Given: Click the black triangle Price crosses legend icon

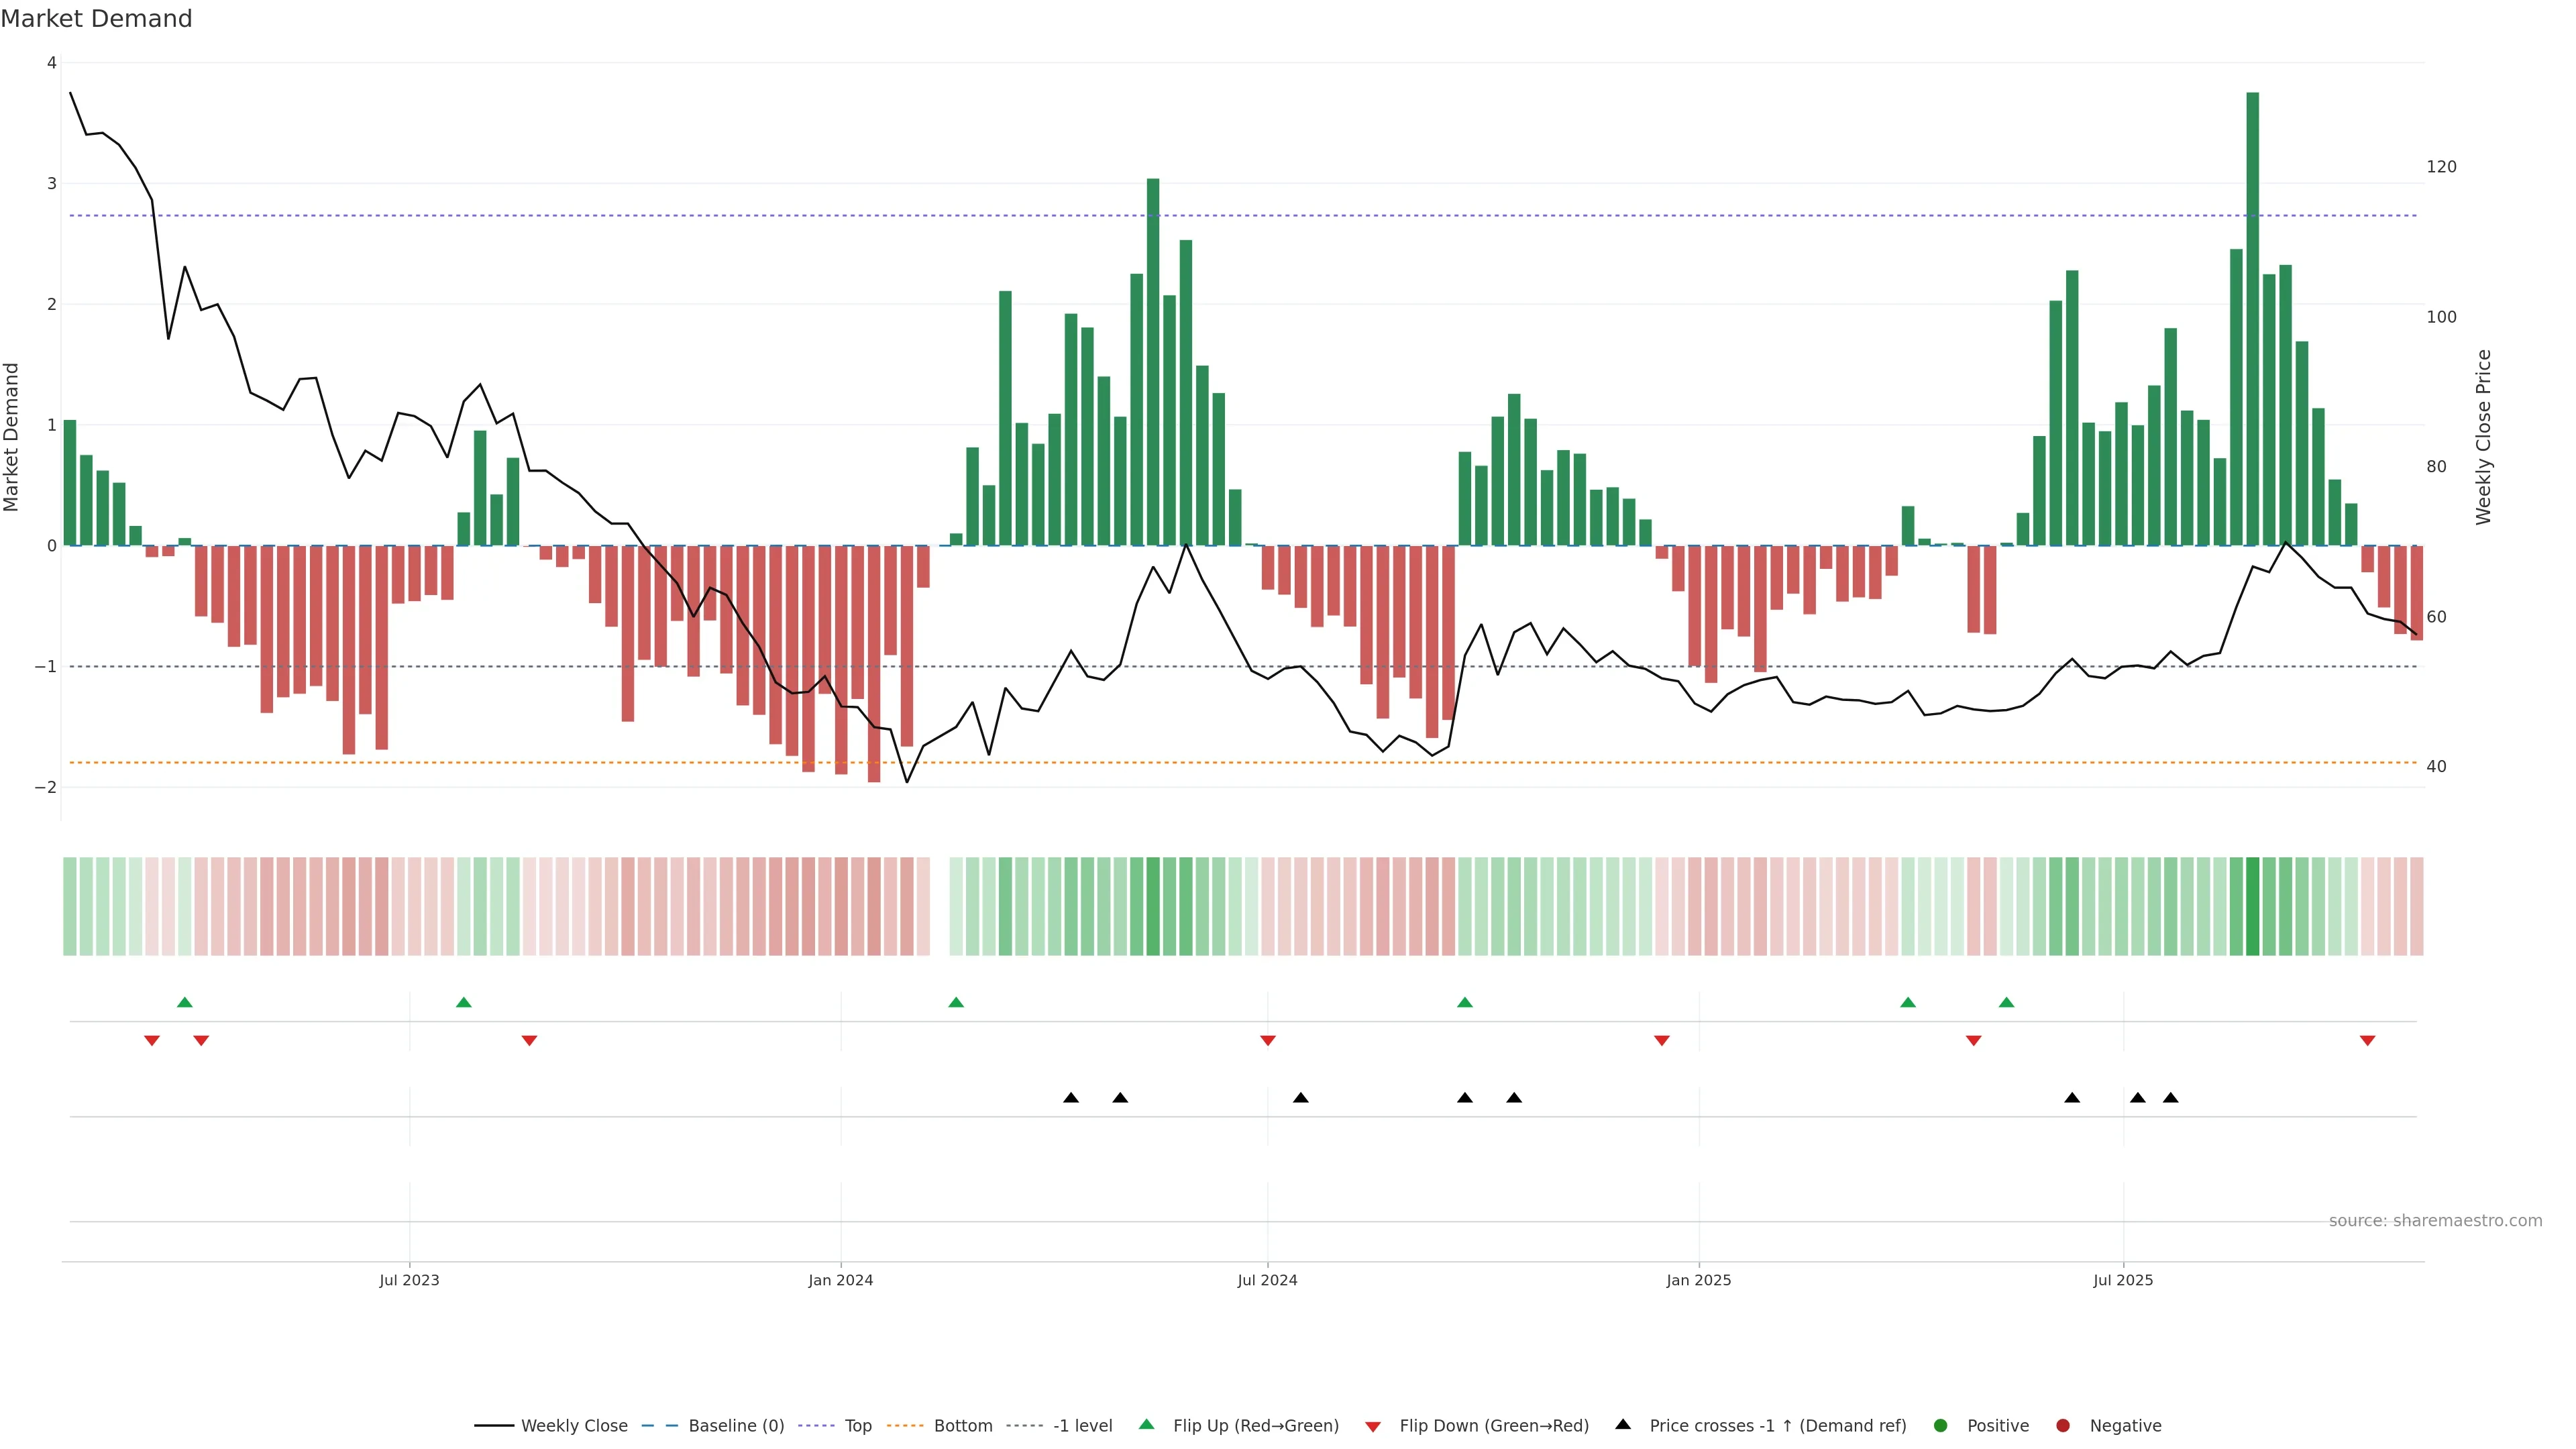Looking at the screenshot, I should 1623,1424.
